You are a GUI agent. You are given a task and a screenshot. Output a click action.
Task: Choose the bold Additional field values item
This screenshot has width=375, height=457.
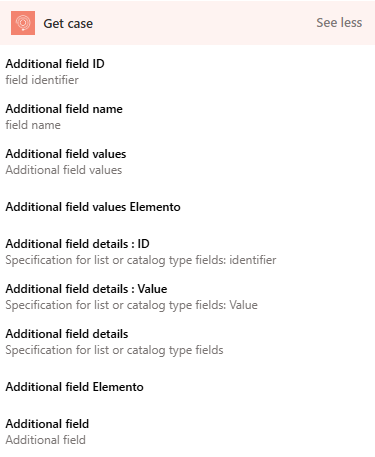click(66, 154)
